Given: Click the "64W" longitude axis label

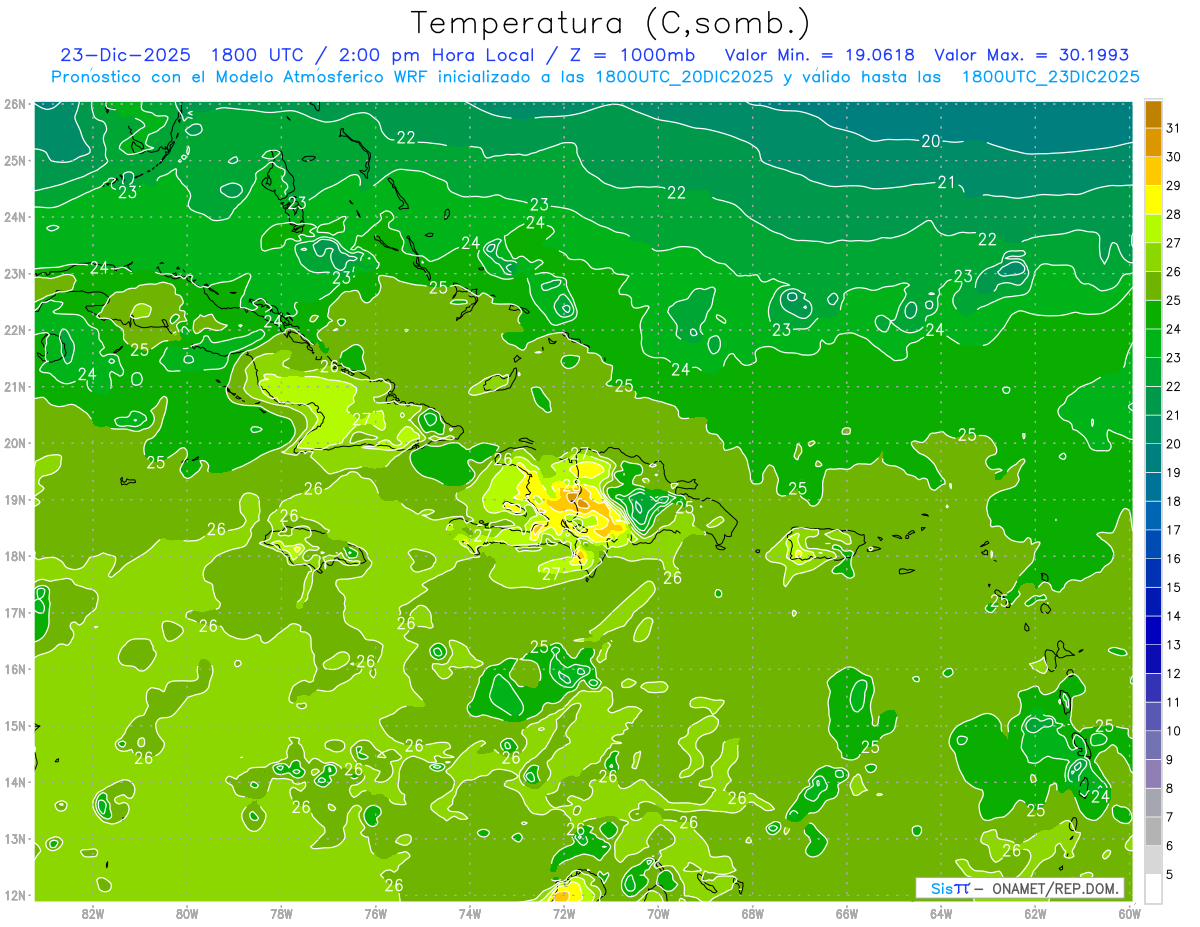Looking at the screenshot, I should [x=941, y=913].
